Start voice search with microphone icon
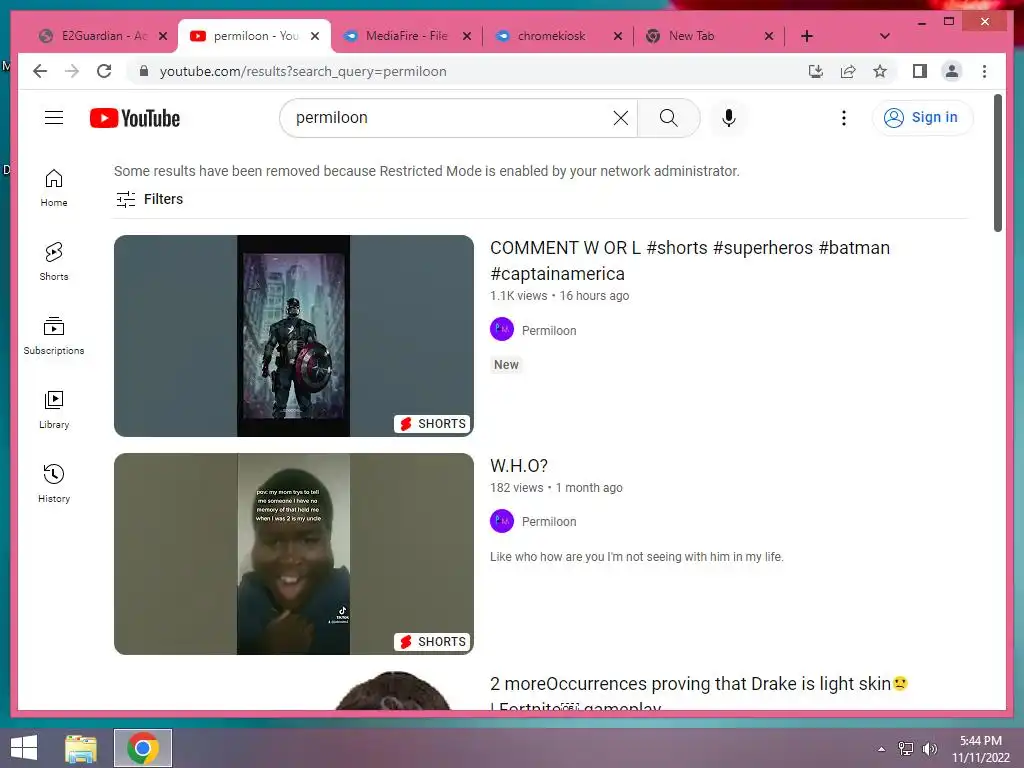The image size is (1024, 768). coord(729,118)
